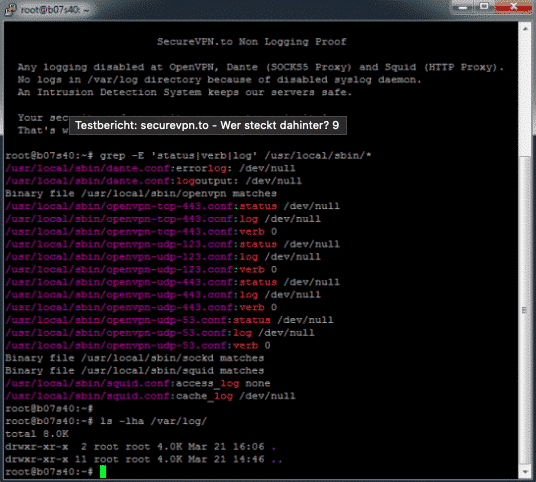This screenshot has width=536, height=482.
Task: Click the openvpn-udp-443.conf status line
Action: (173, 282)
